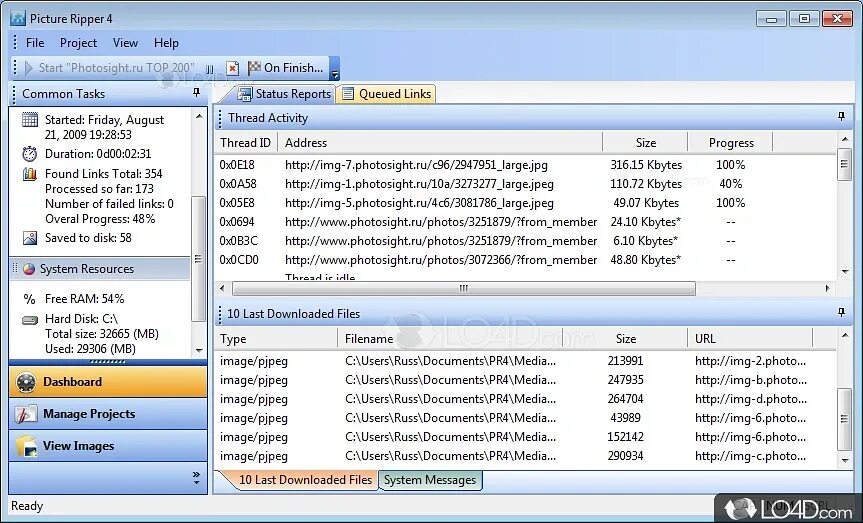The image size is (863, 523).
Task: Click the picture icon beside Saved to disk
Action: [x=30, y=238]
